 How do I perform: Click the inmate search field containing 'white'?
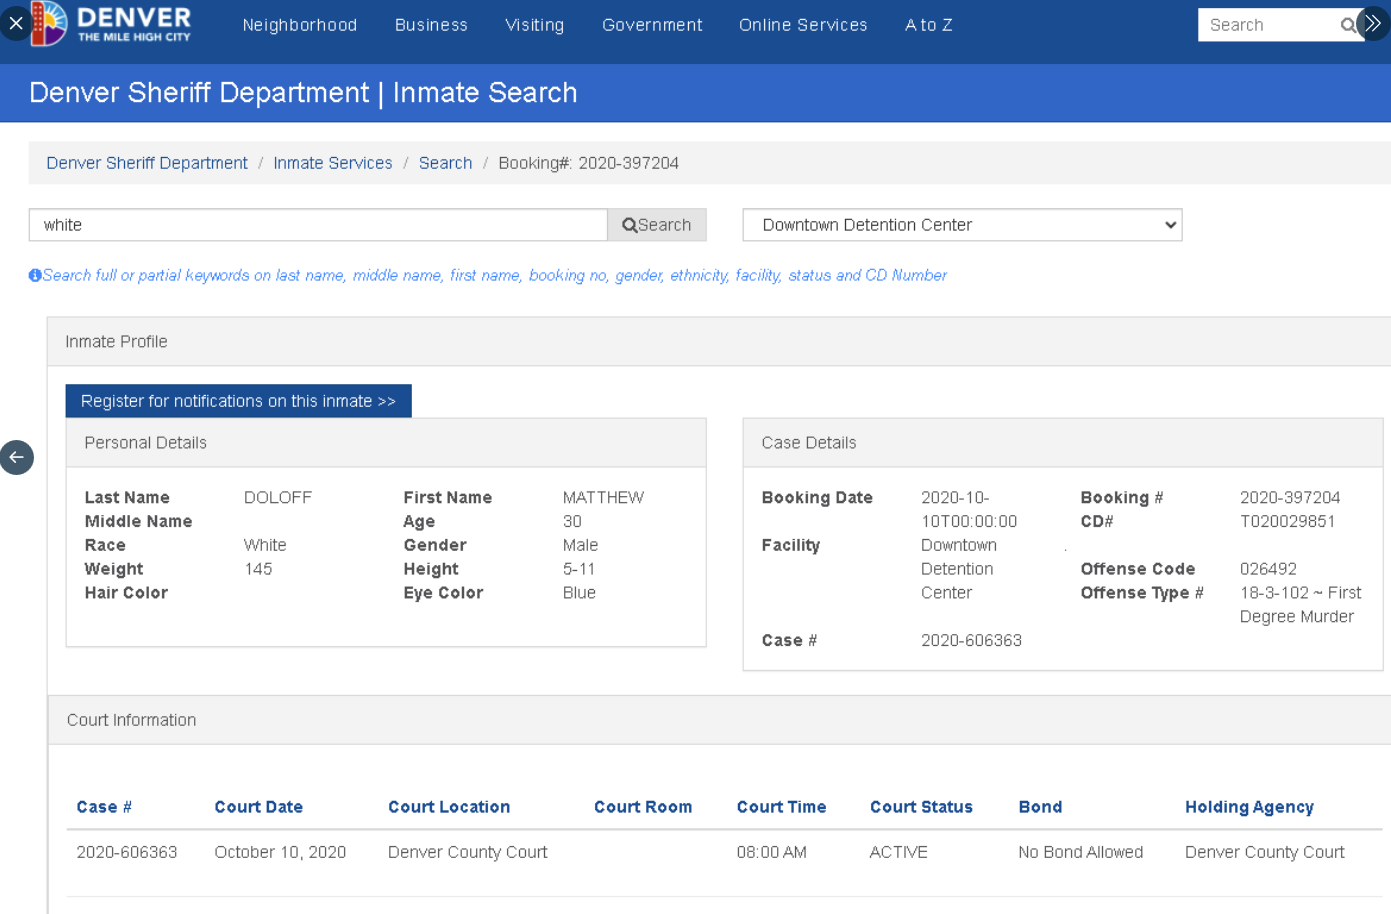(x=318, y=225)
